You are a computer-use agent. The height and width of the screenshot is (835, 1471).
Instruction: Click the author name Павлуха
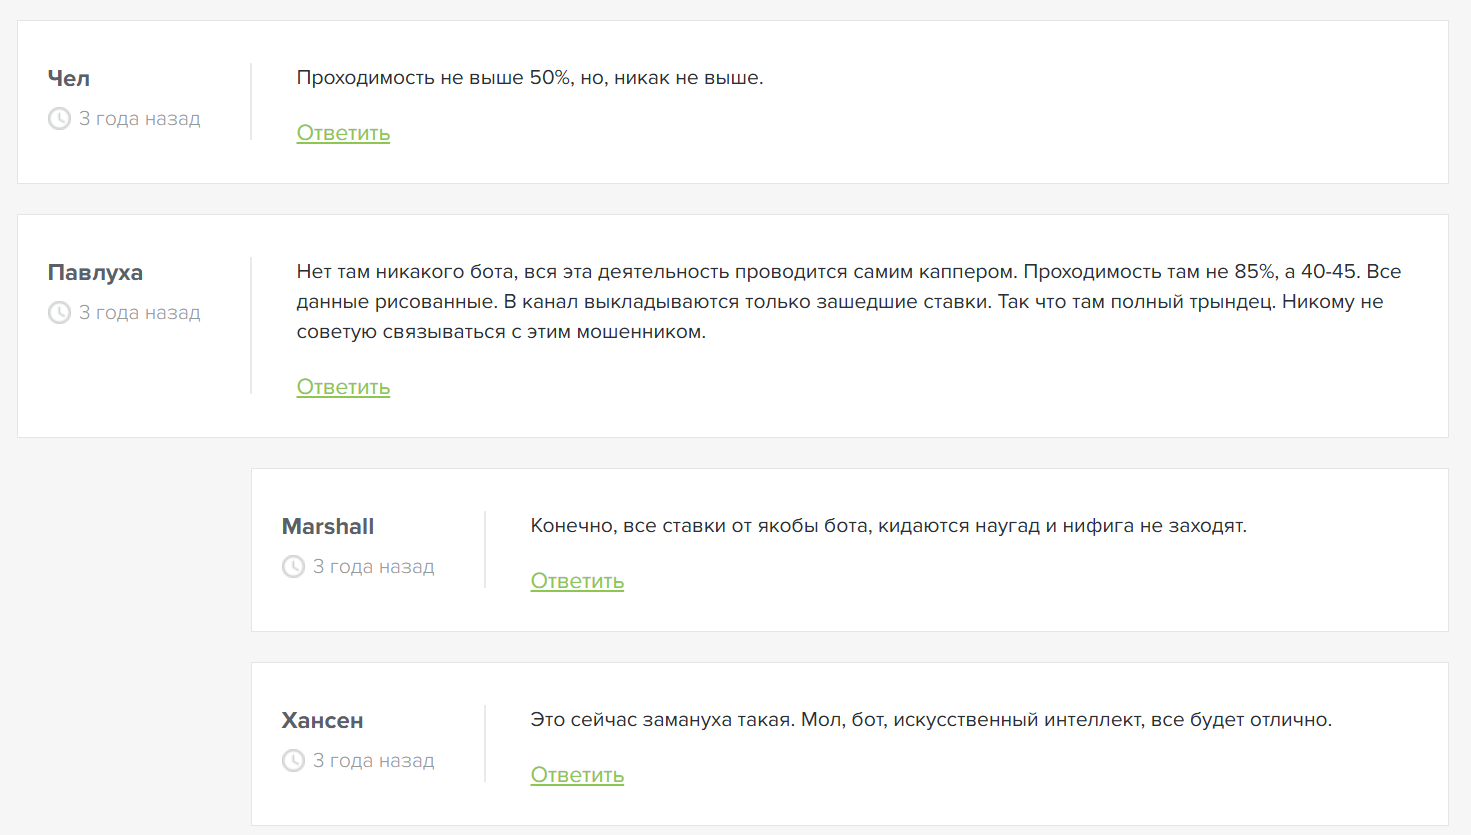tap(95, 272)
